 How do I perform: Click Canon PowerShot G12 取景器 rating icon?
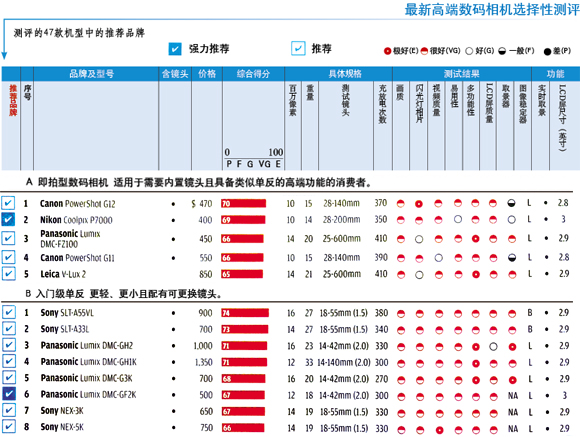click(511, 203)
